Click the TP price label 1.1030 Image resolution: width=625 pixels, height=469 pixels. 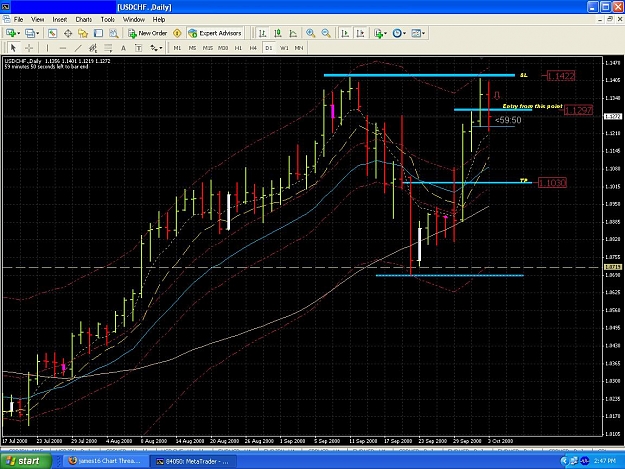click(552, 183)
